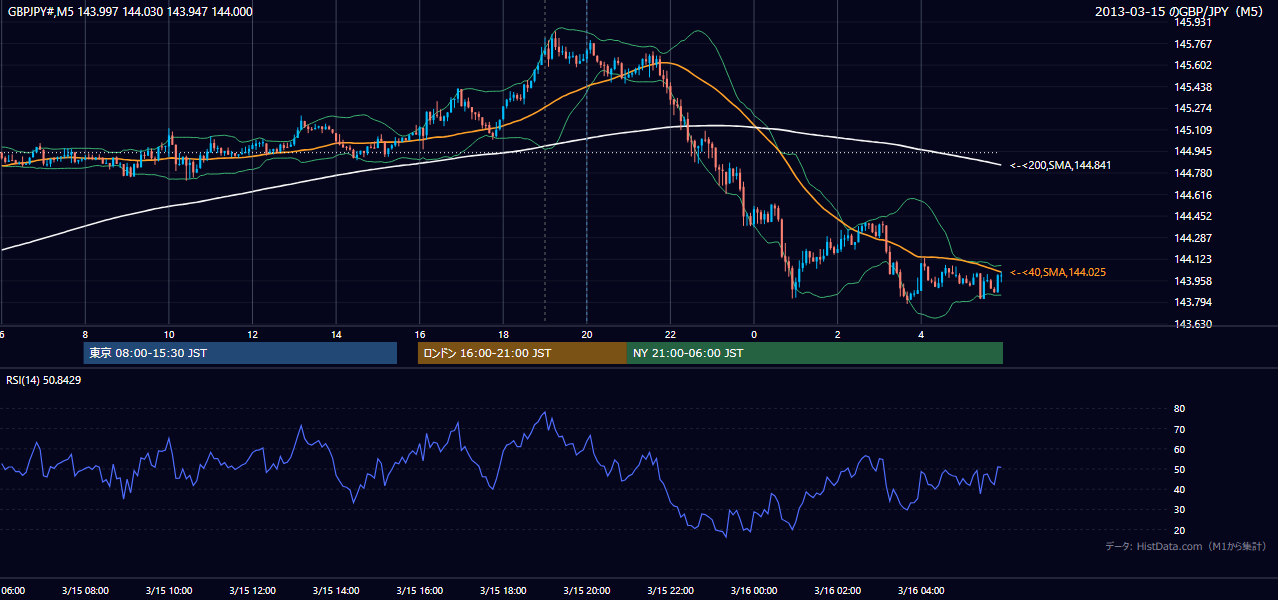The width and height of the screenshot is (1278, 600).
Task: Click price level 144.452 on axis
Action: click(x=1191, y=216)
